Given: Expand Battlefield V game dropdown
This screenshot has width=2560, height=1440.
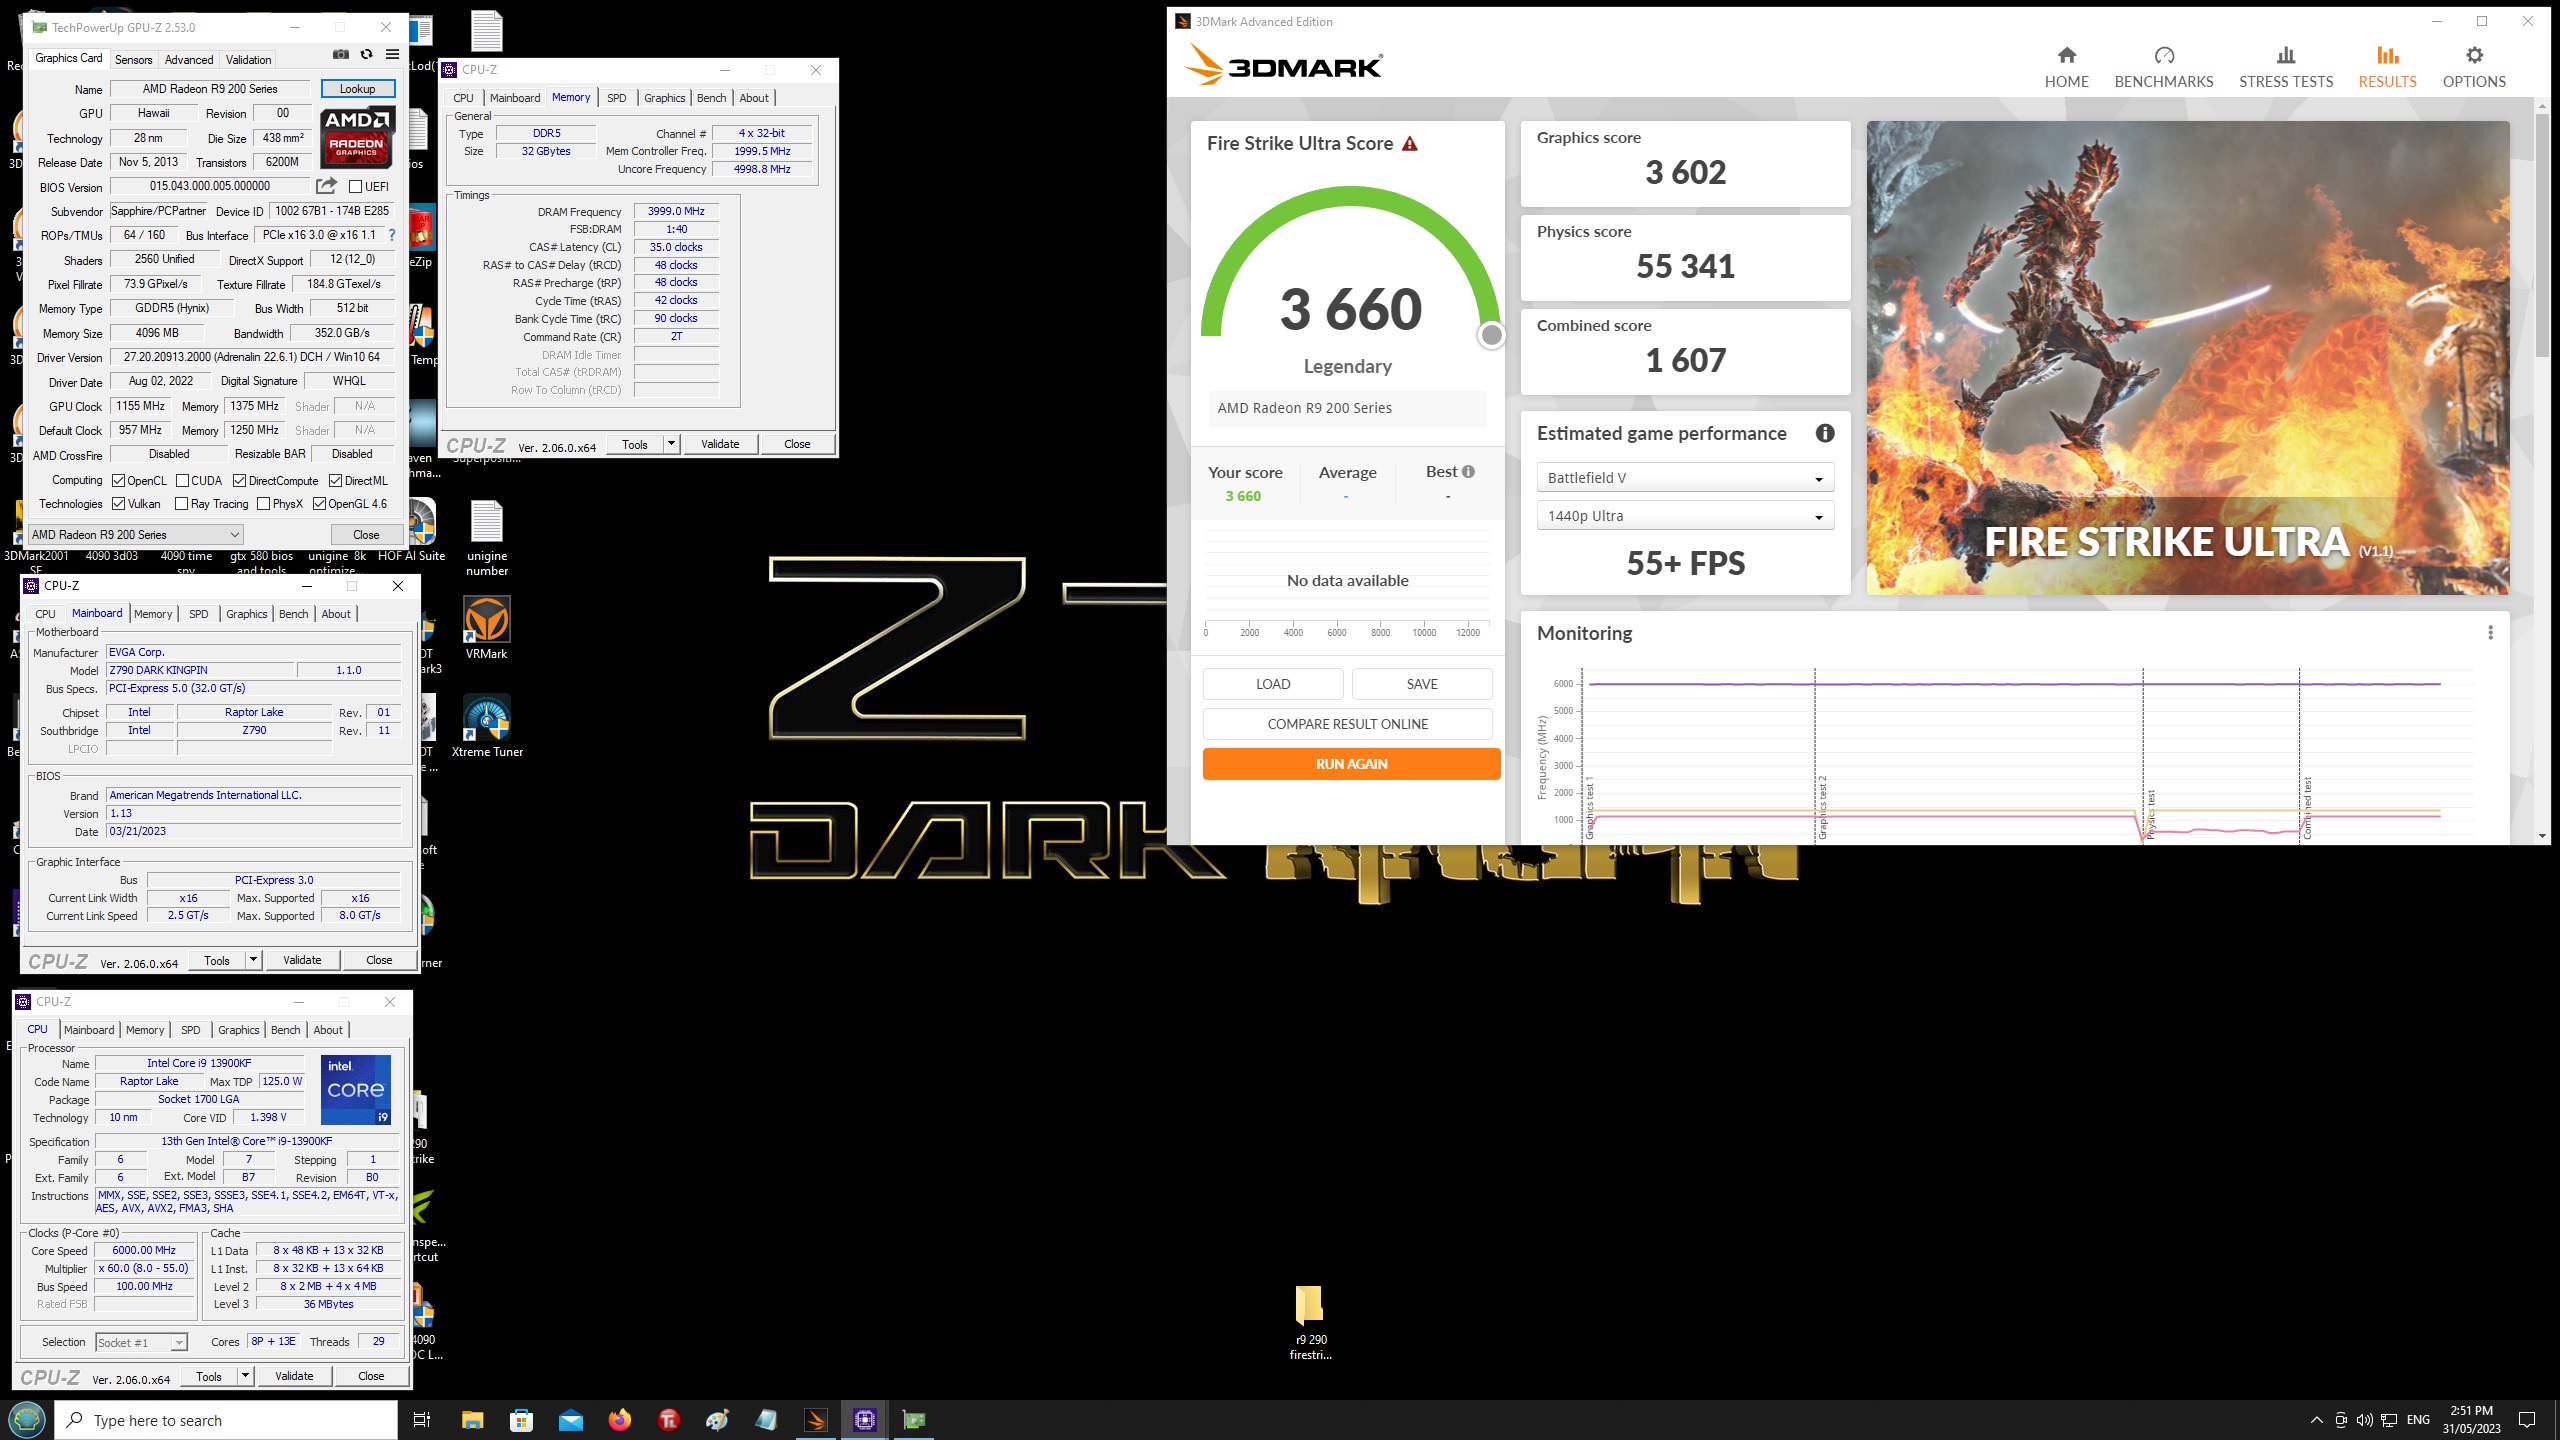Looking at the screenshot, I should [1685, 478].
